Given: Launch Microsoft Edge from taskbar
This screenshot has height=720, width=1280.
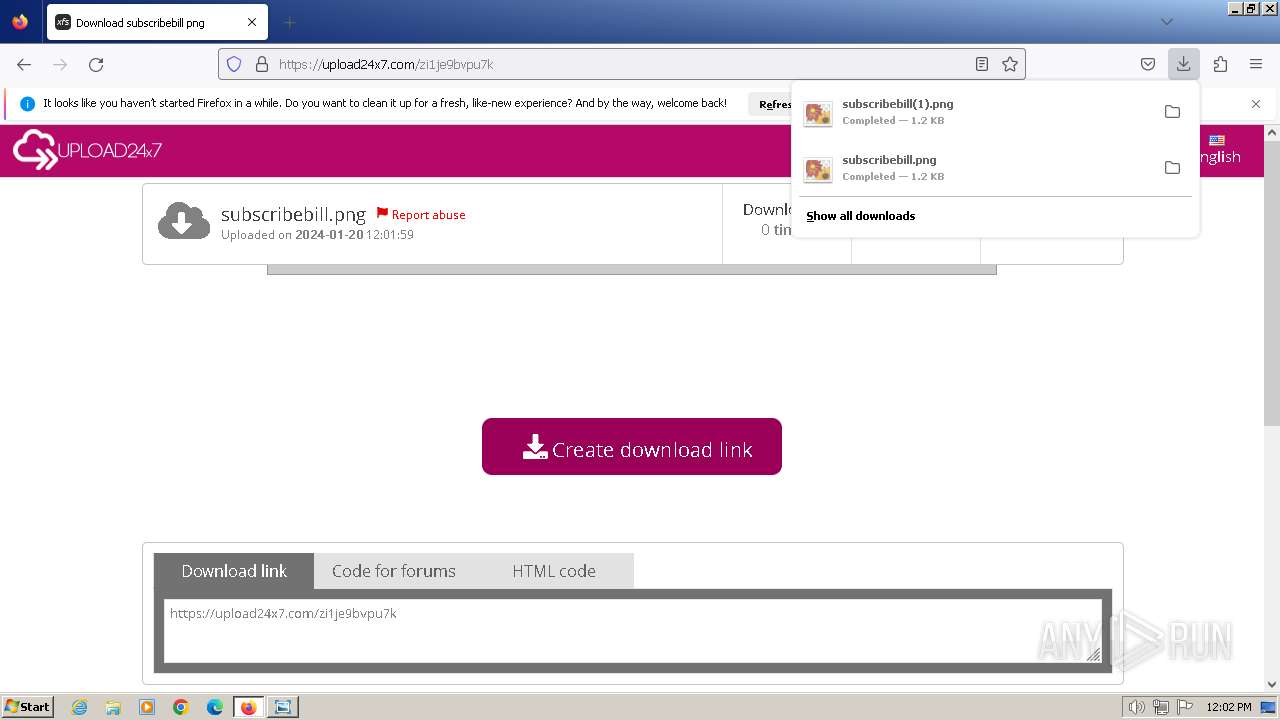Looking at the screenshot, I should pyautogui.click(x=215, y=707).
